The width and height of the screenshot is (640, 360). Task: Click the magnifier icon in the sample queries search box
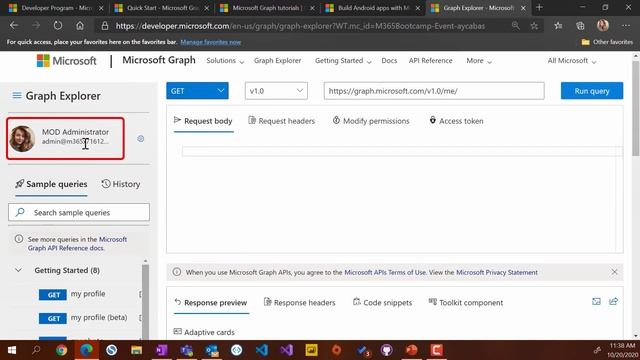(x=20, y=212)
